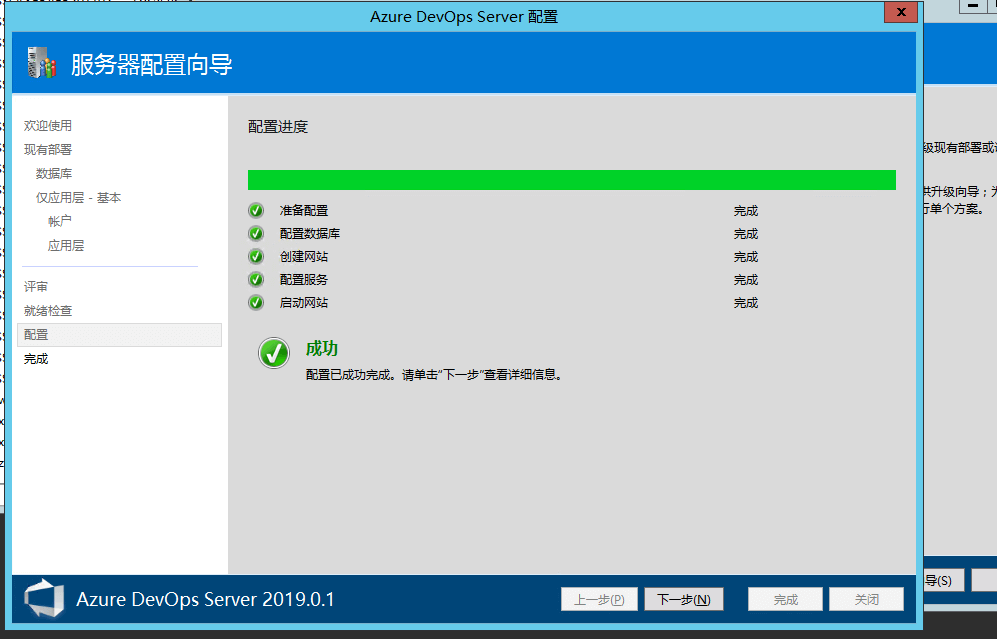The width and height of the screenshot is (997, 639).
Task: Open the 现有部署 step in sidebar
Action: [48, 150]
